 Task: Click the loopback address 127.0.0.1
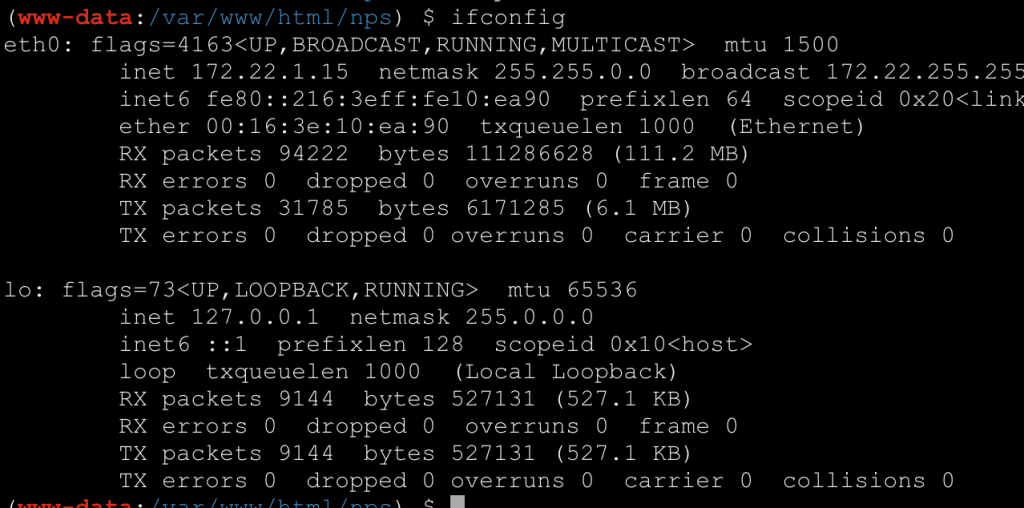255,317
